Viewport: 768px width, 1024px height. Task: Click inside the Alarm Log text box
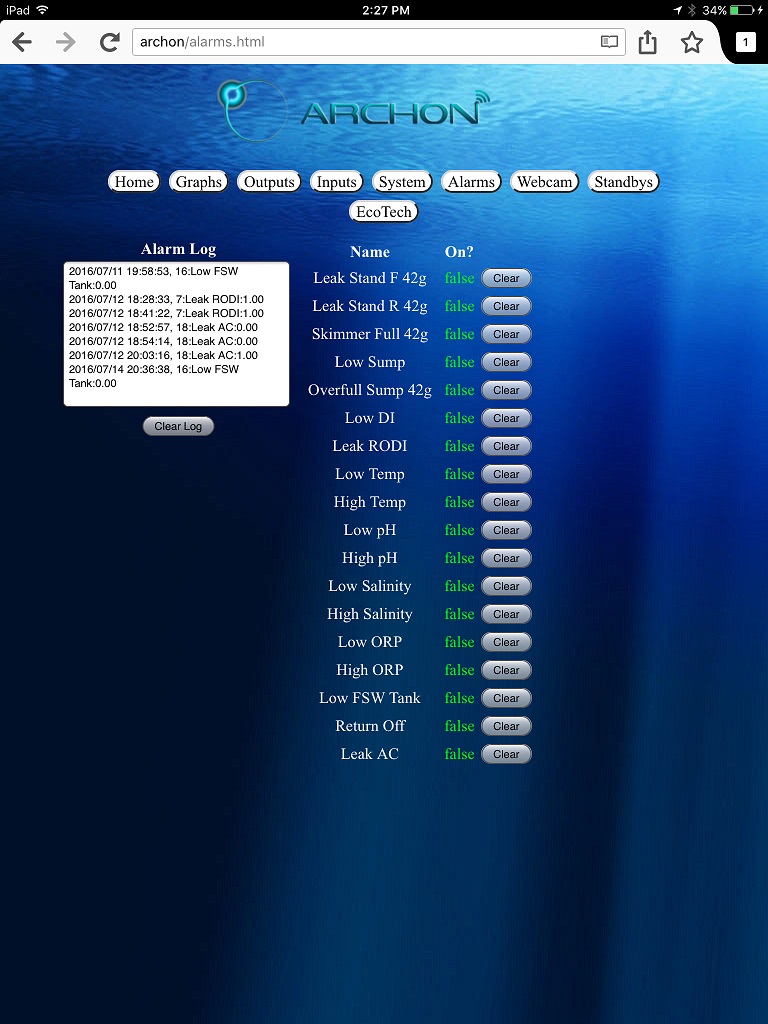click(x=176, y=334)
